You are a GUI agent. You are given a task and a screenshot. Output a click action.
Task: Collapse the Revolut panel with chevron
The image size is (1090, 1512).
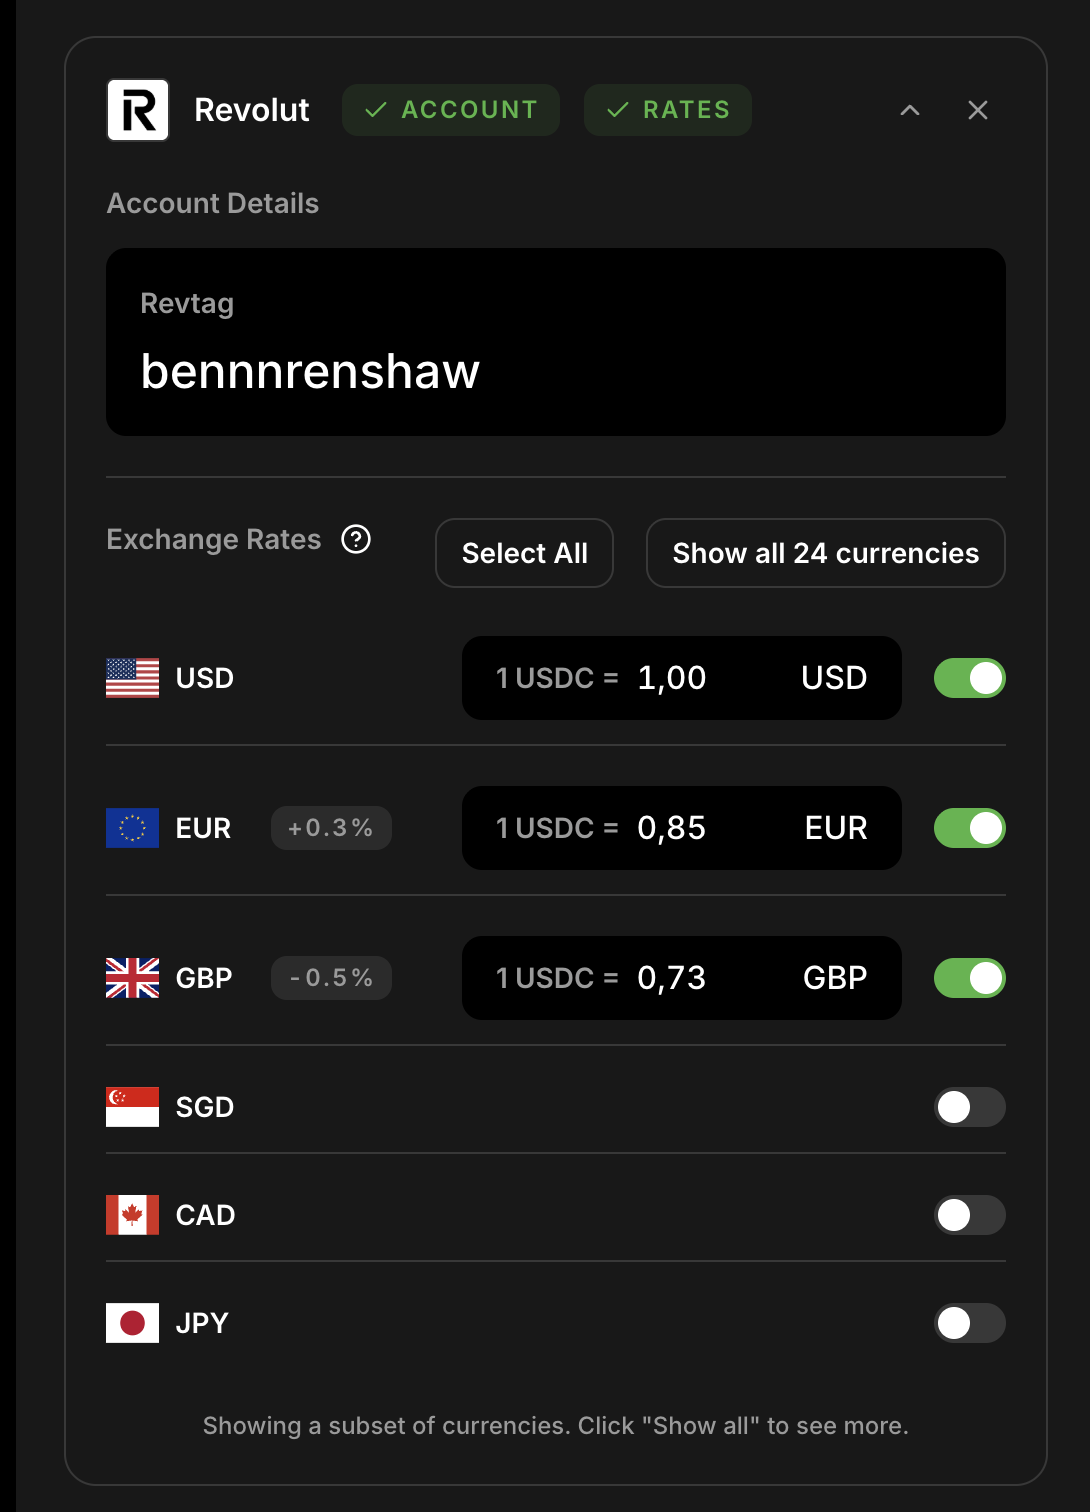910,110
